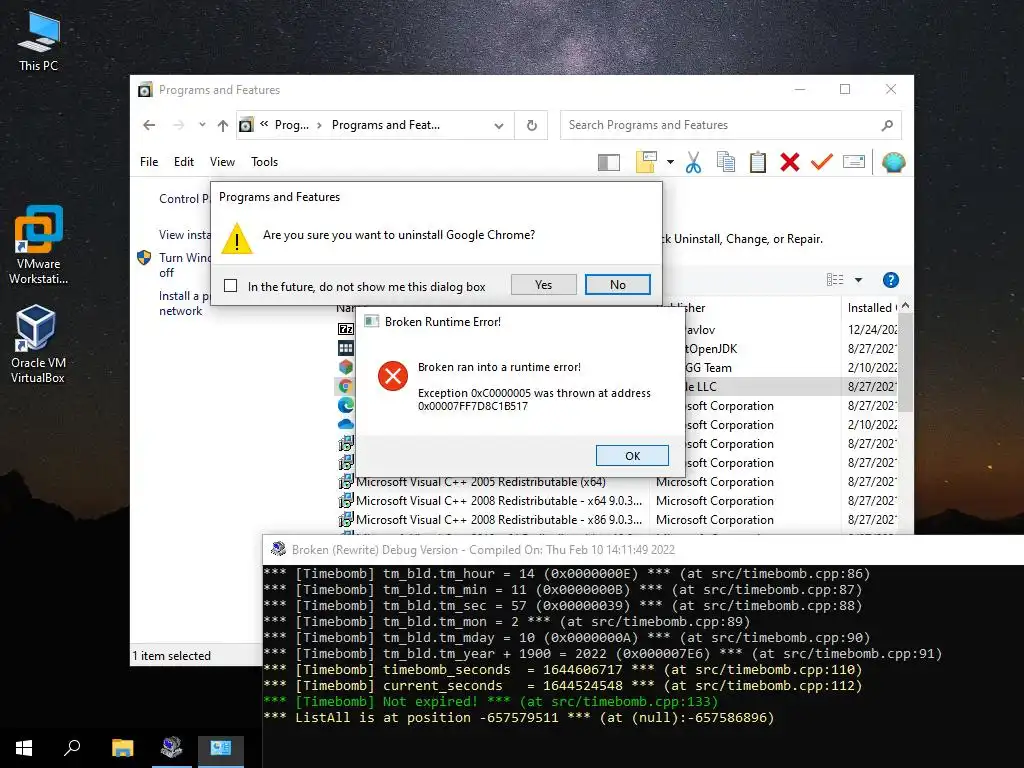
Task: Click the program list scrollbar up arrow
Action: (905, 306)
